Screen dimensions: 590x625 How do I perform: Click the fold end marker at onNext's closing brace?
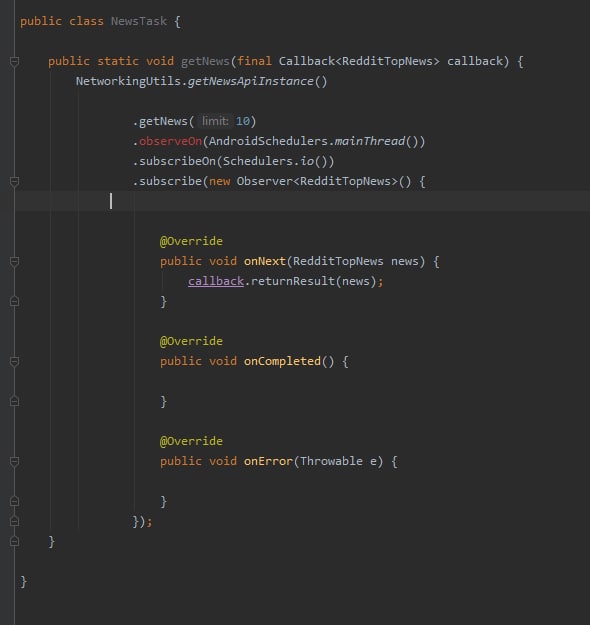14,302
